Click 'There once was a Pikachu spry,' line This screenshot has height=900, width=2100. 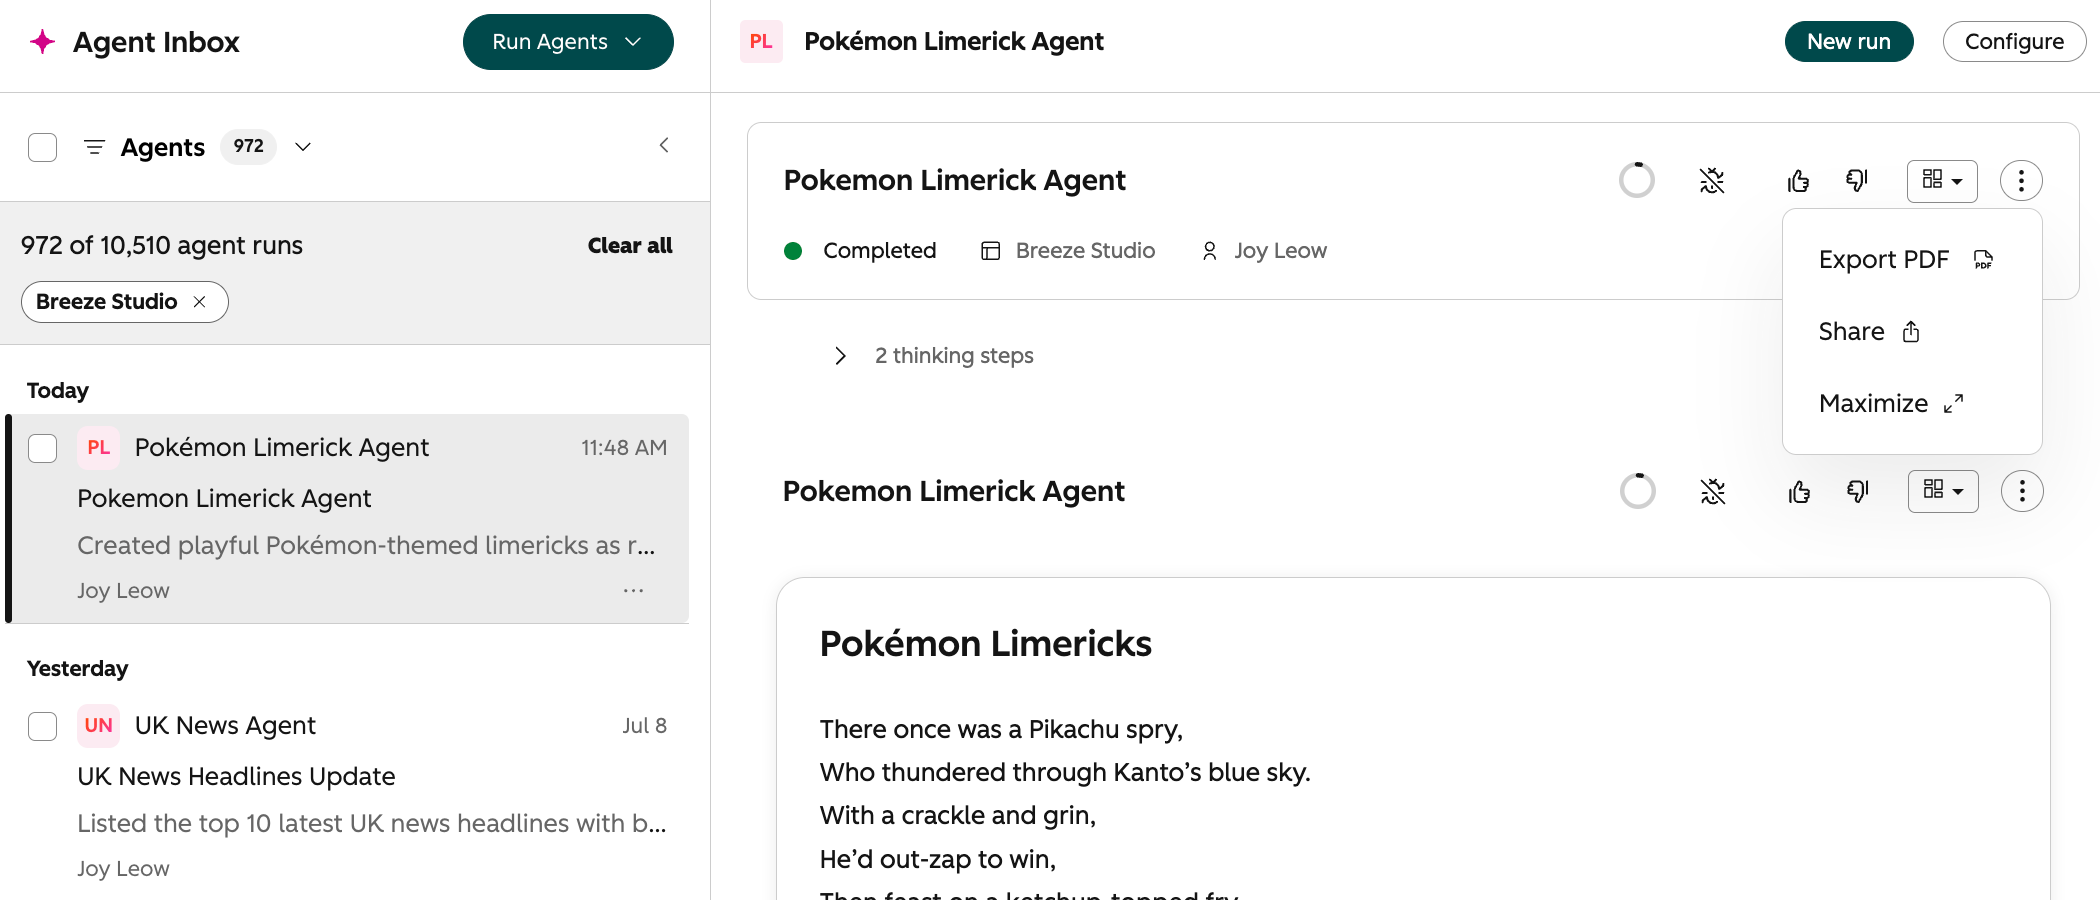pyautogui.click(x=1001, y=730)
